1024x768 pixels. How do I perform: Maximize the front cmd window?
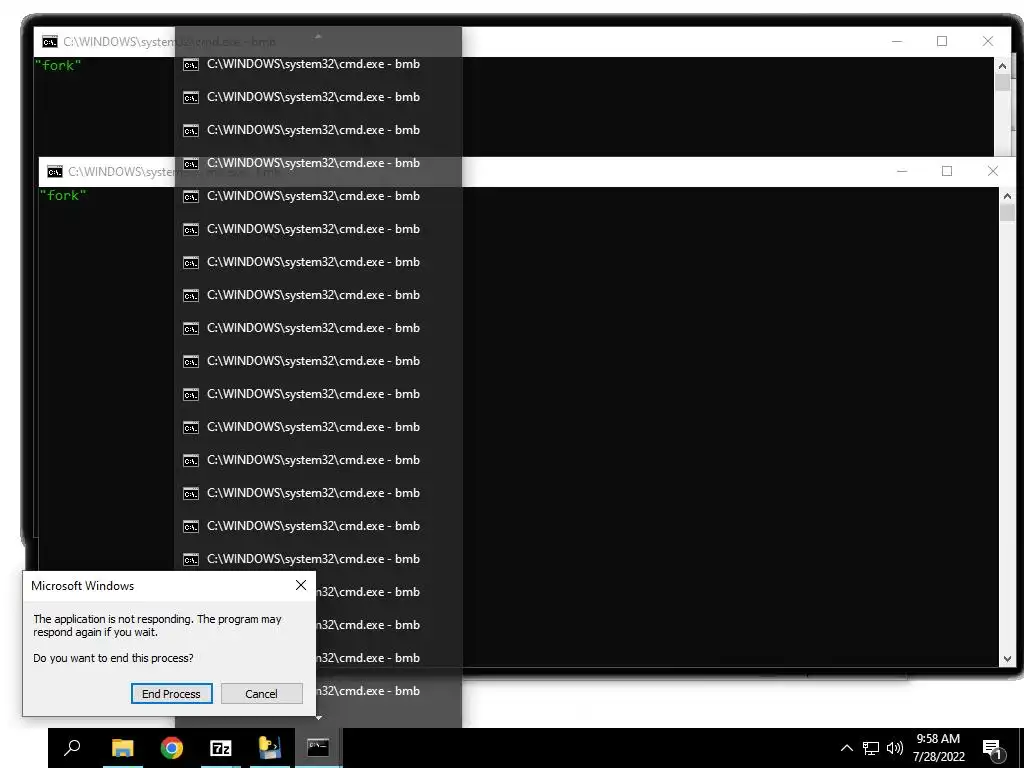pos(947,171)
